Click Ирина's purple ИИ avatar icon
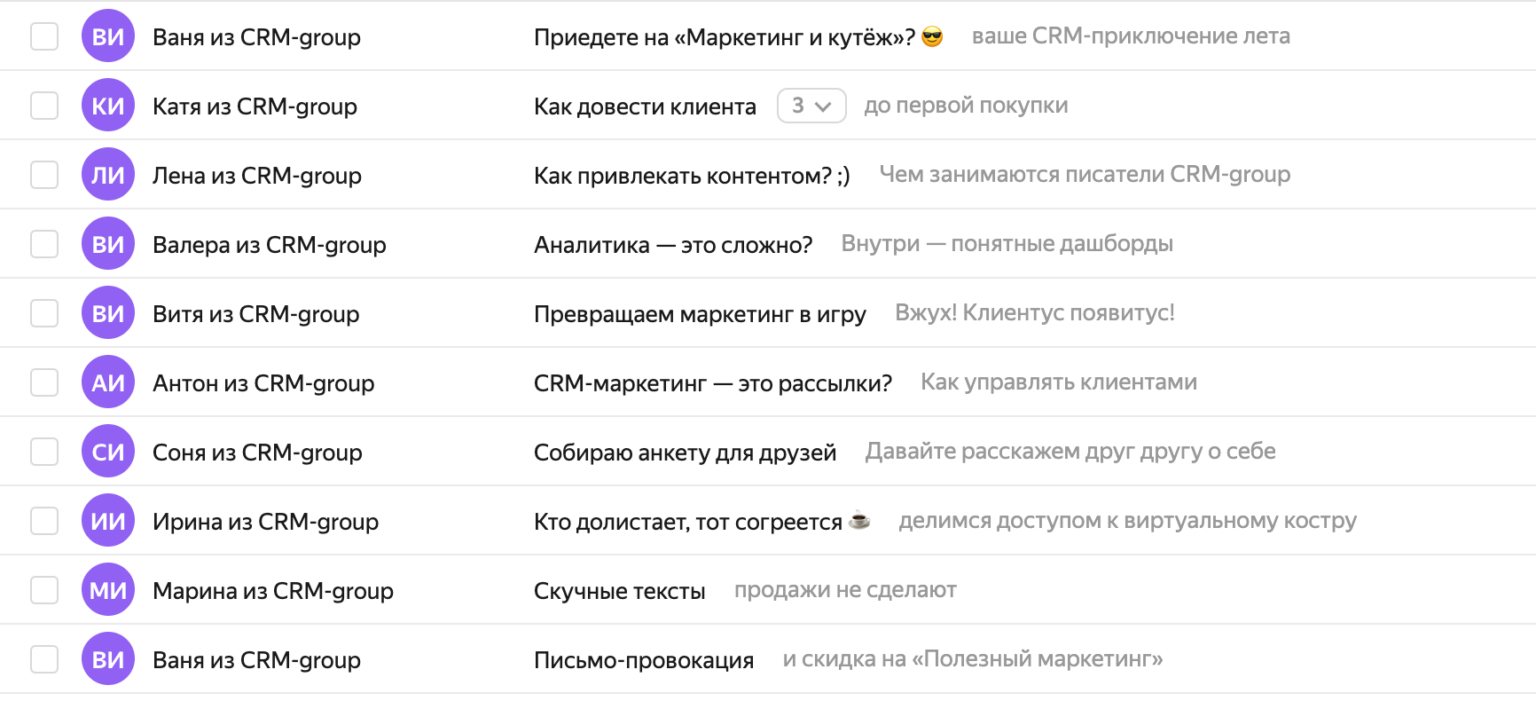 (108, 521)
